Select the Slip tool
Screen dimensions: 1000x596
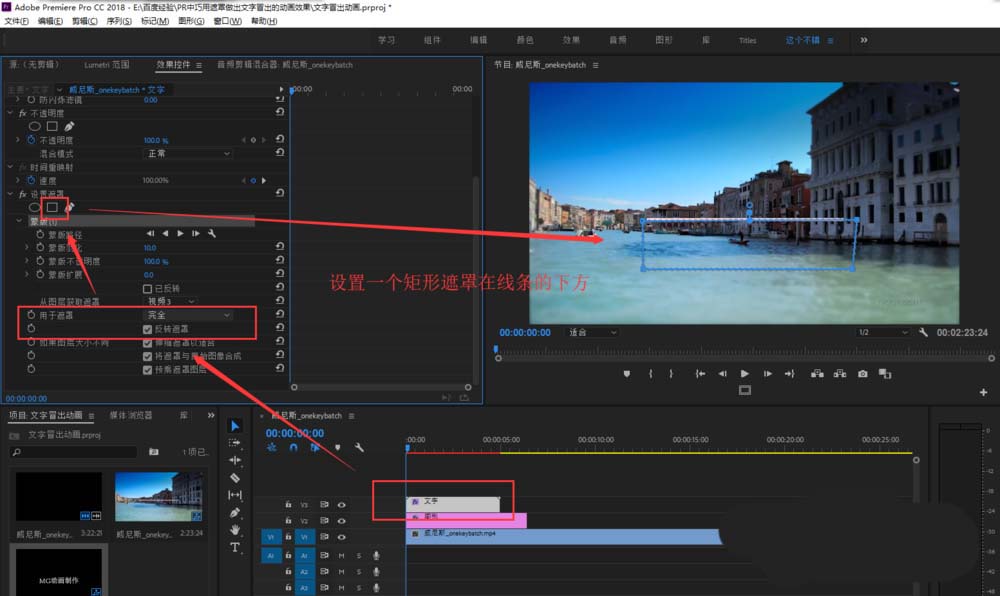[x=235, y=495]
